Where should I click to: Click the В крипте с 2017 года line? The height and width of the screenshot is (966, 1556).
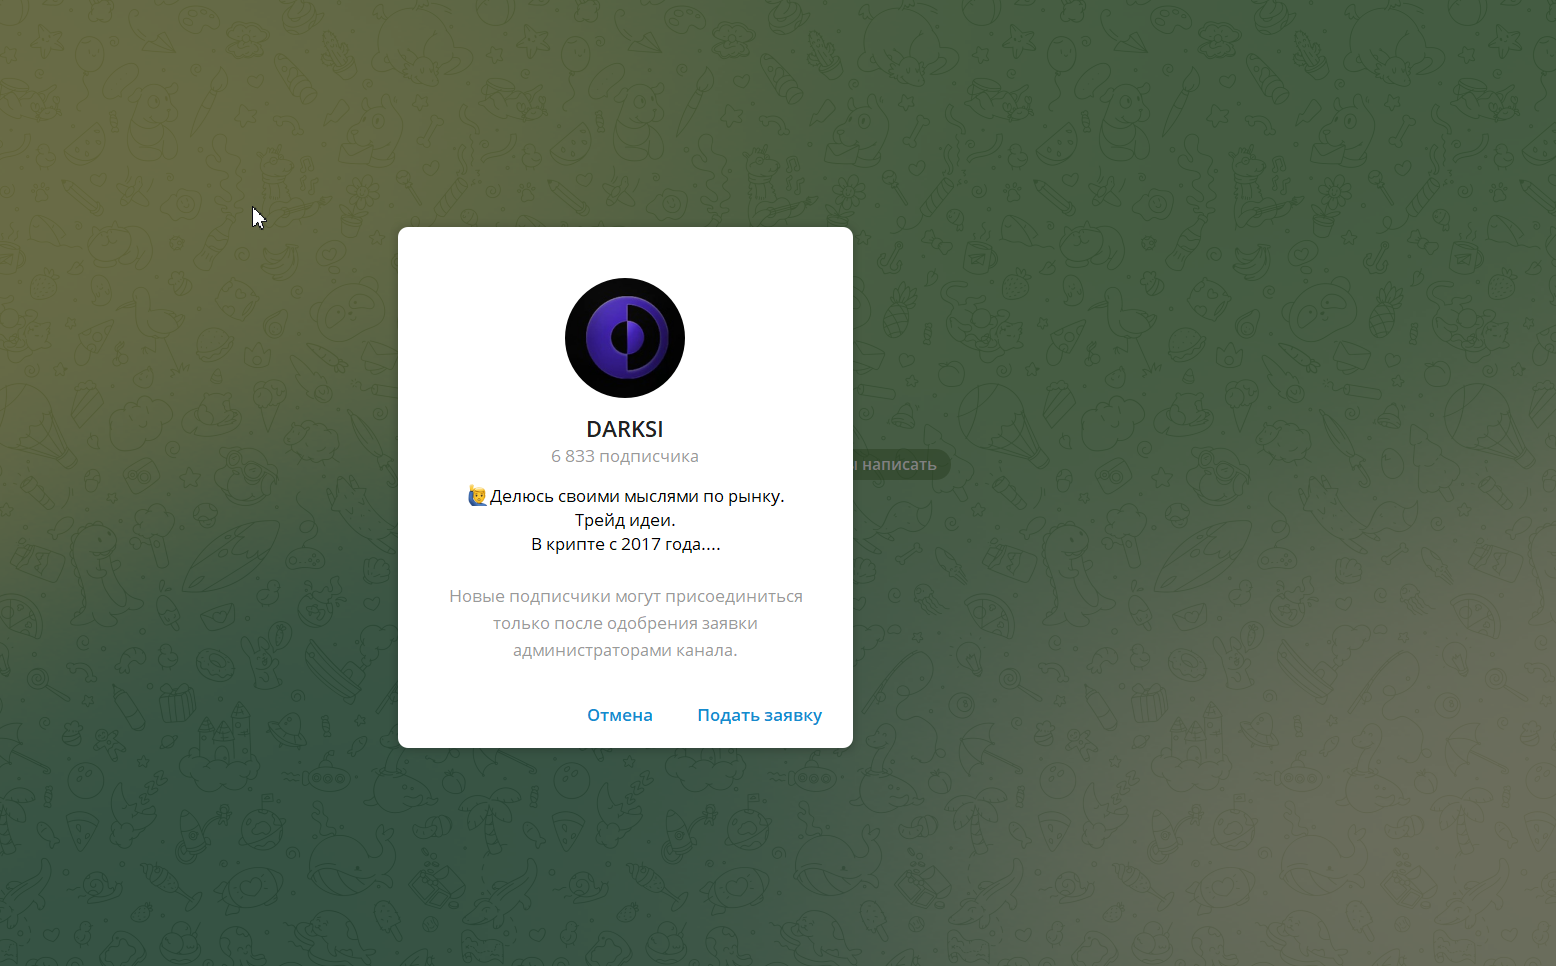pyautogui.click(x=625, y=544)
